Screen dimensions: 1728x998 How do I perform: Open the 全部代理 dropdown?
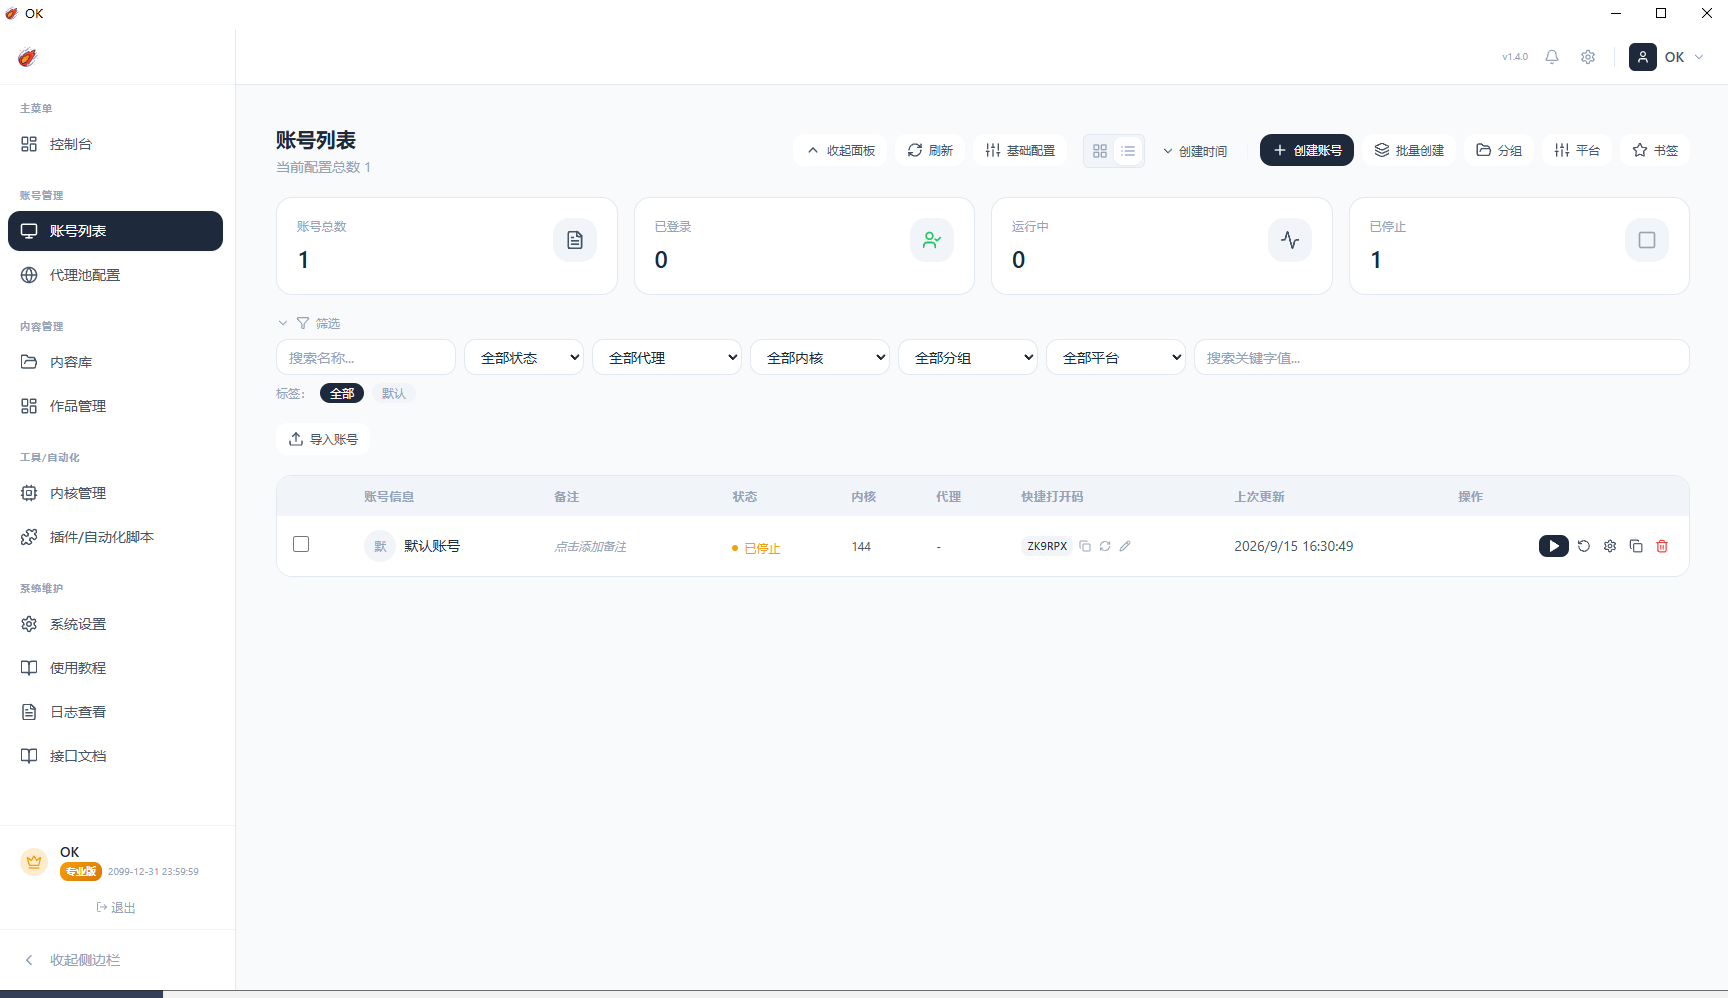[667, 357]
